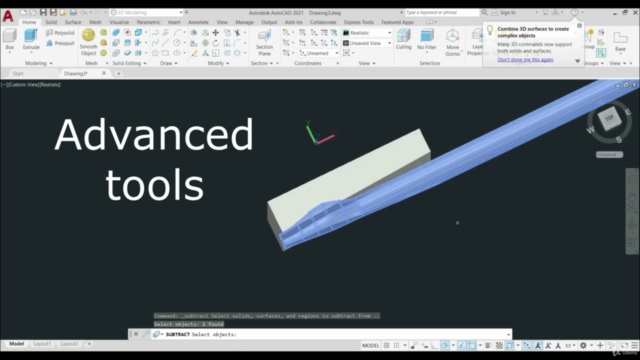Activate the Presspull tool

(60, 43)
